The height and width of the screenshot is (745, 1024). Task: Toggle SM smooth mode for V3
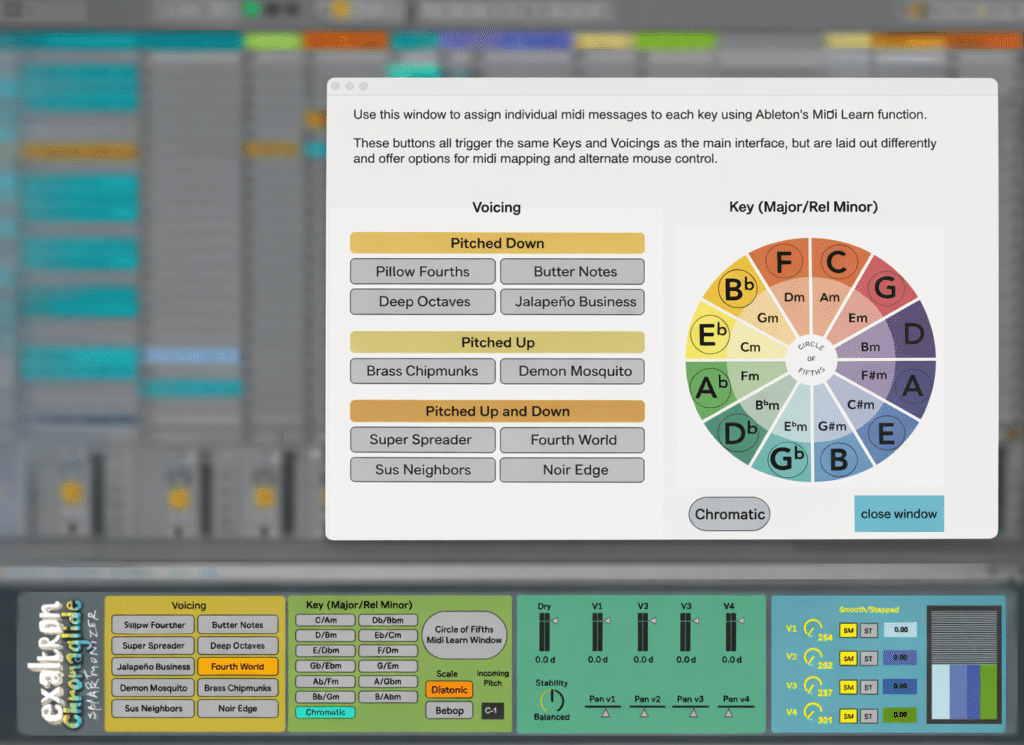848,687
